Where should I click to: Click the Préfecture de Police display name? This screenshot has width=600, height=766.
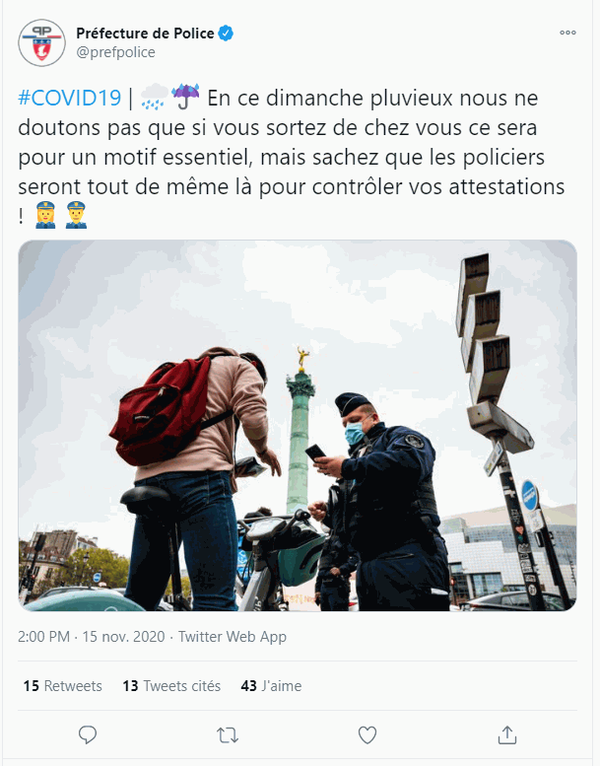[145, 33]
